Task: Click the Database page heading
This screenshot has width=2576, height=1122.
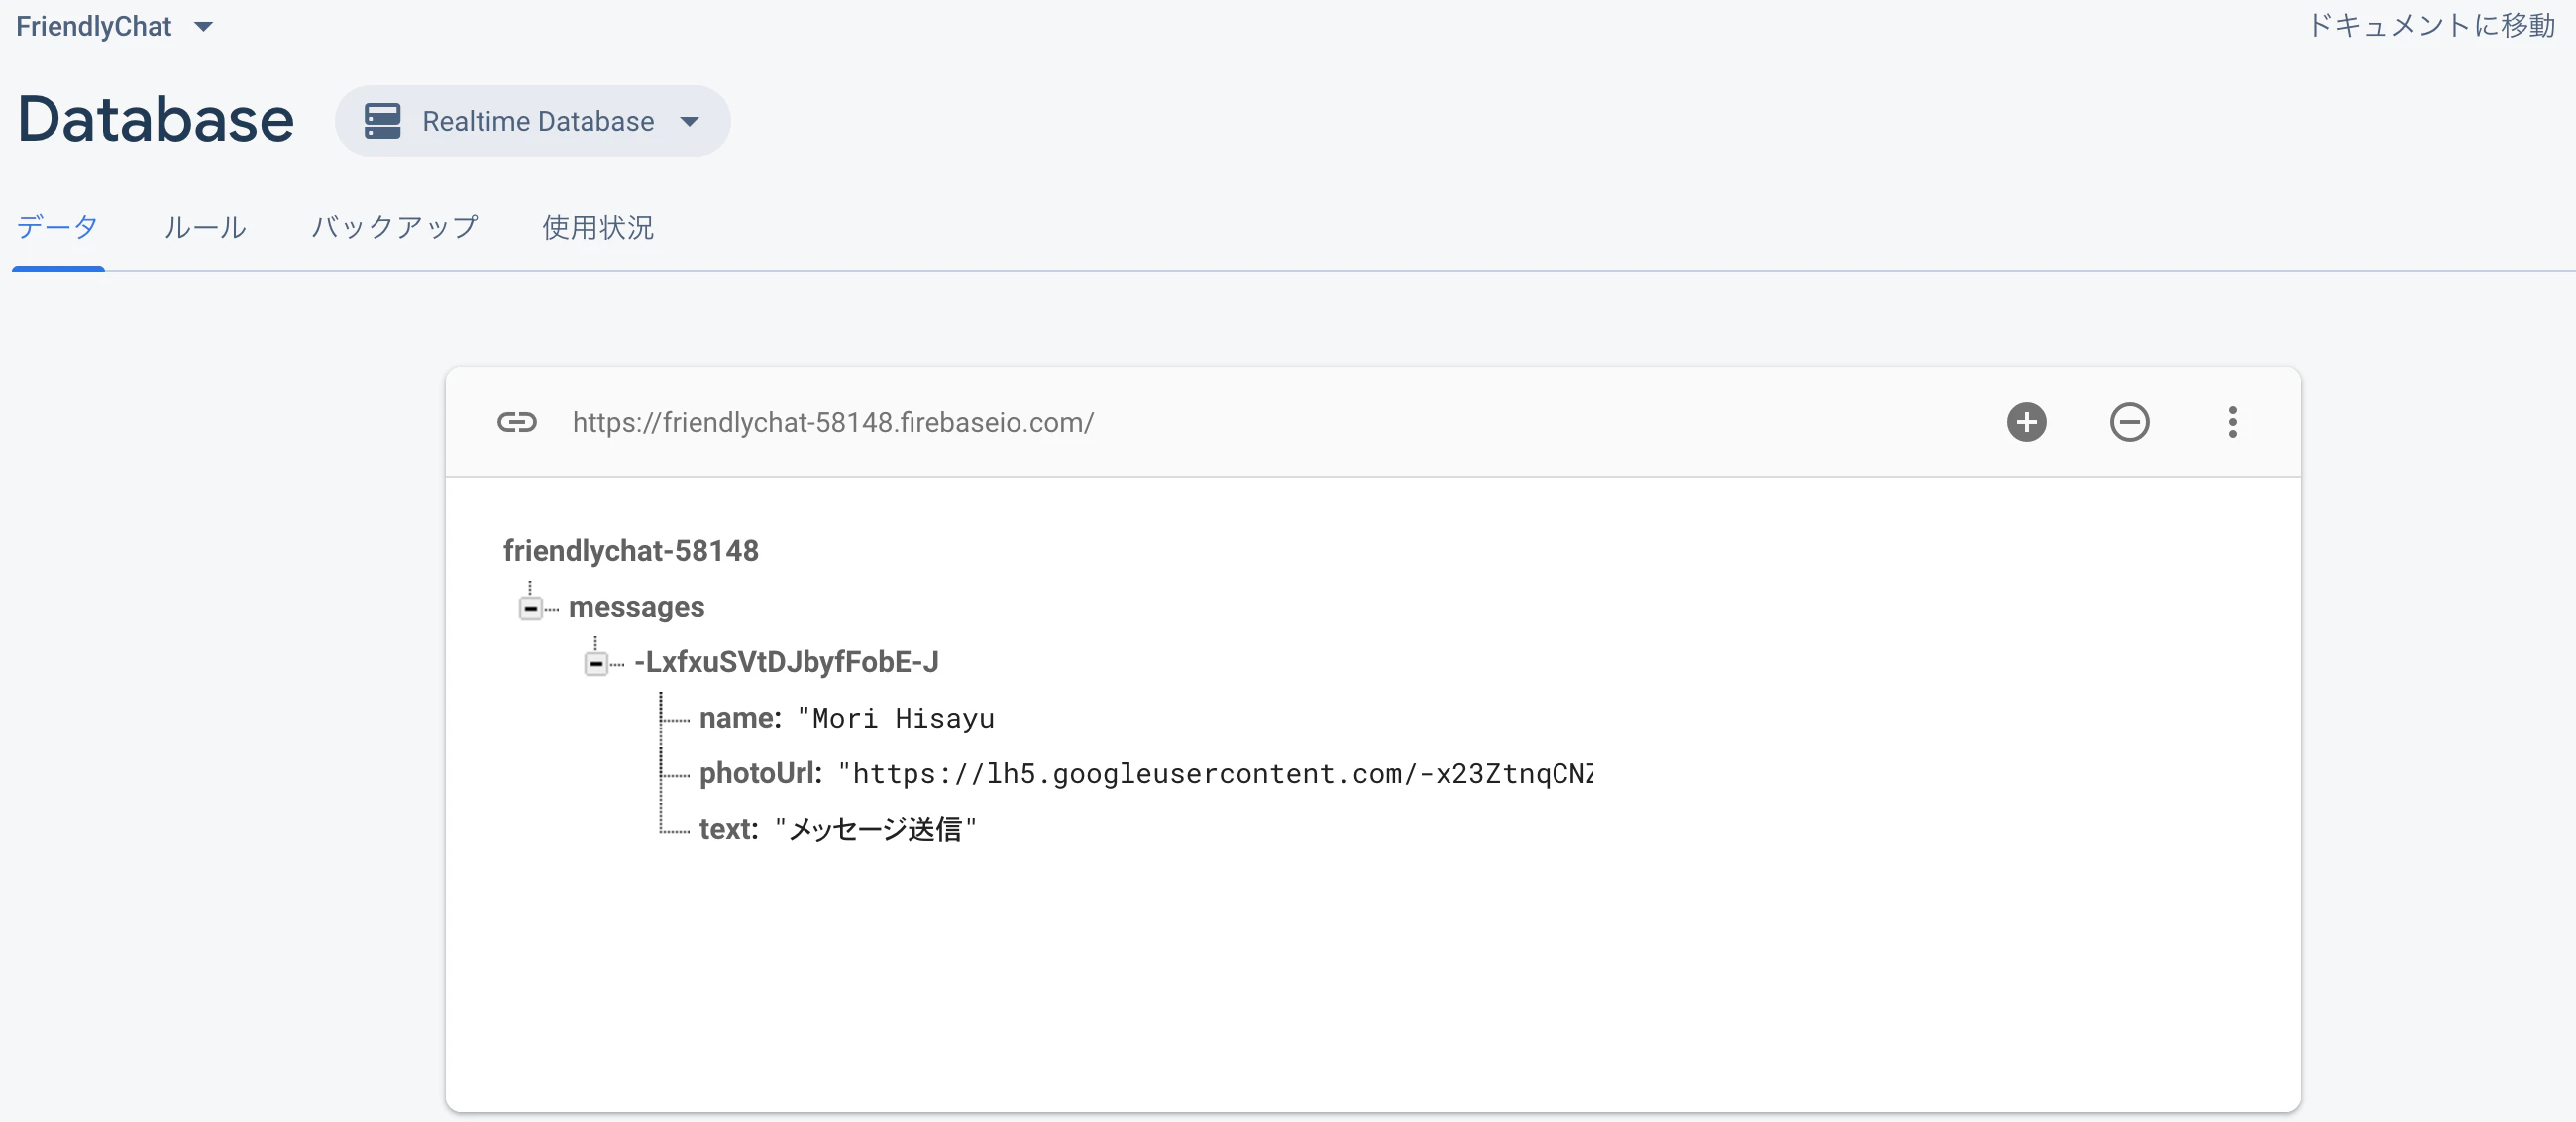Action: 156,120
